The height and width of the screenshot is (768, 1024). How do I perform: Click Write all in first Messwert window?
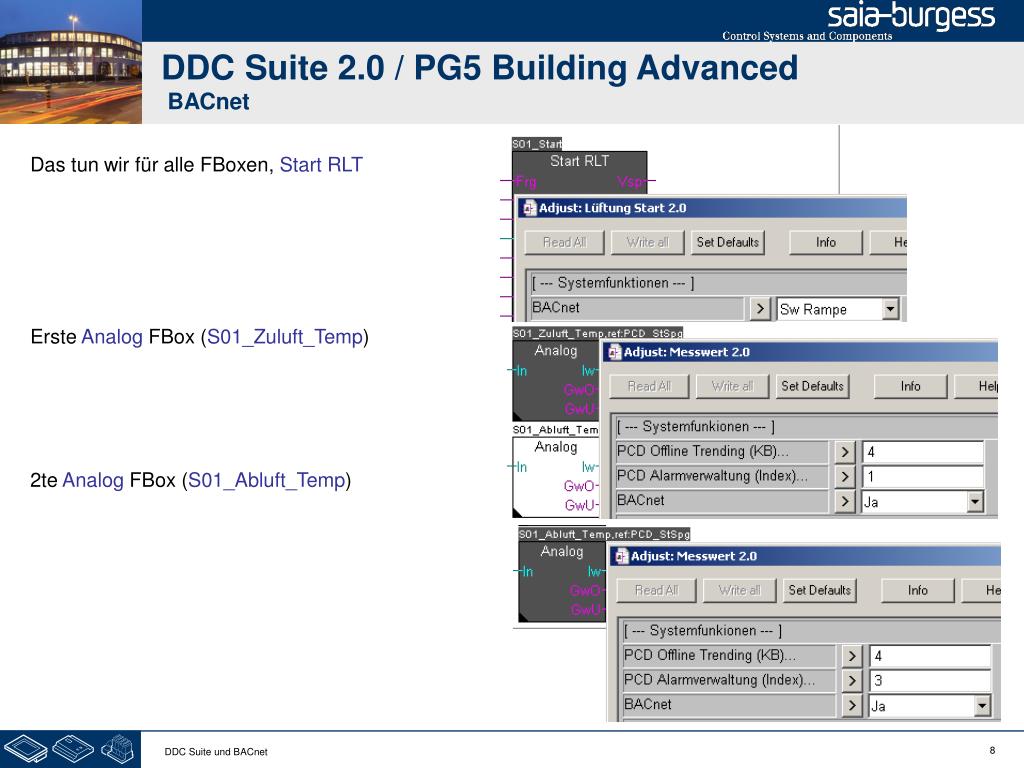point(732,386)
